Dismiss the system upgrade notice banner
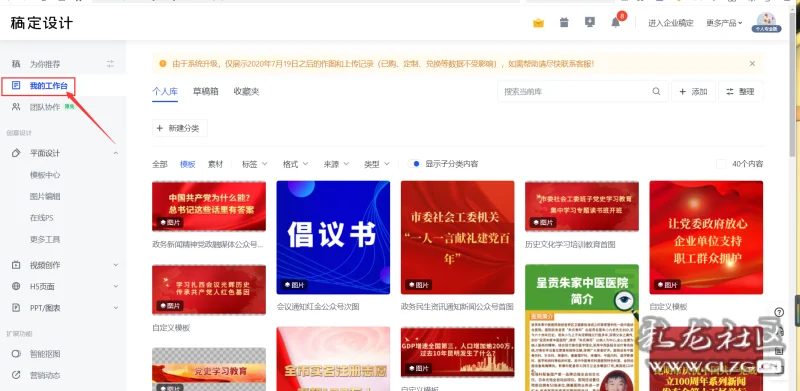 pyautogui.click(x=752, y=63)
